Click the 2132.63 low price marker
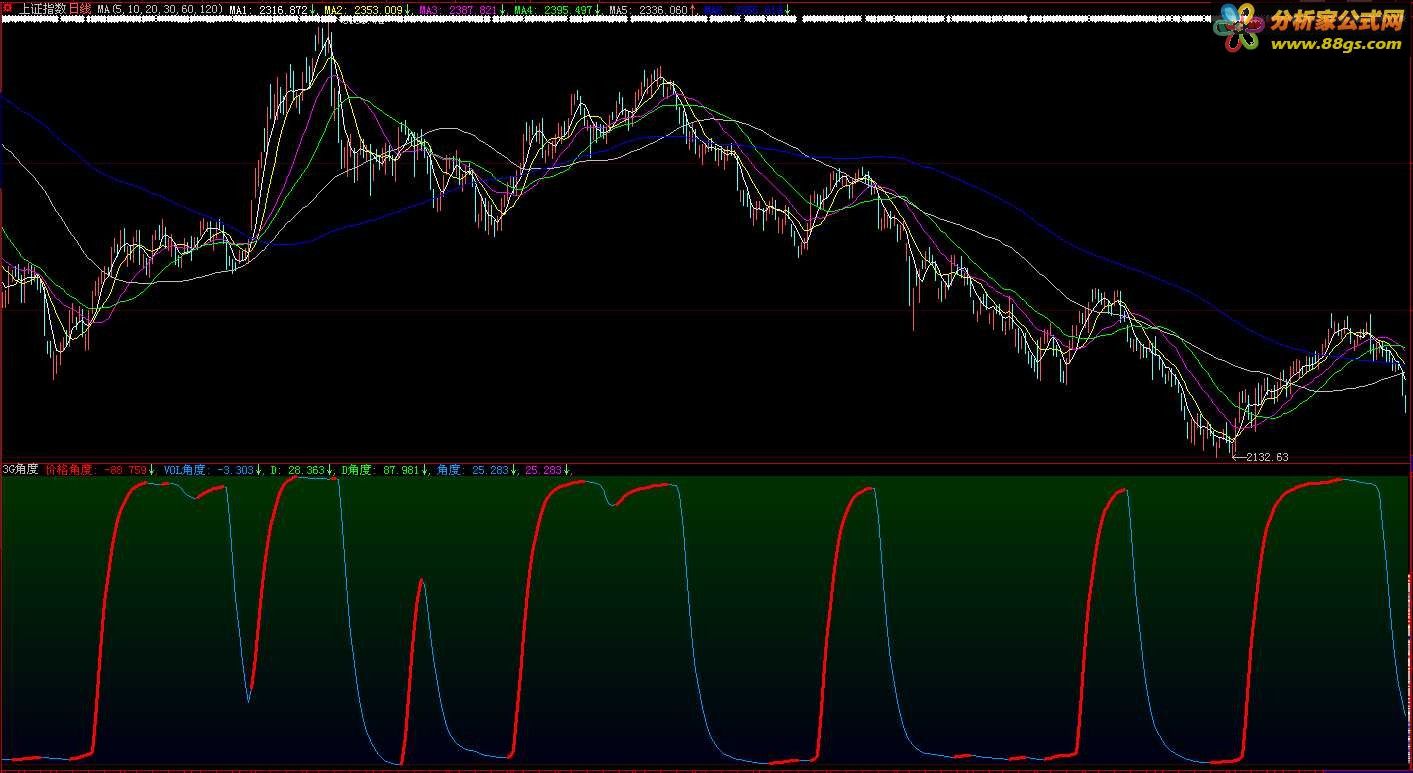The width and height of the screenshot is (1413, 773). (x=1261, y=457)
